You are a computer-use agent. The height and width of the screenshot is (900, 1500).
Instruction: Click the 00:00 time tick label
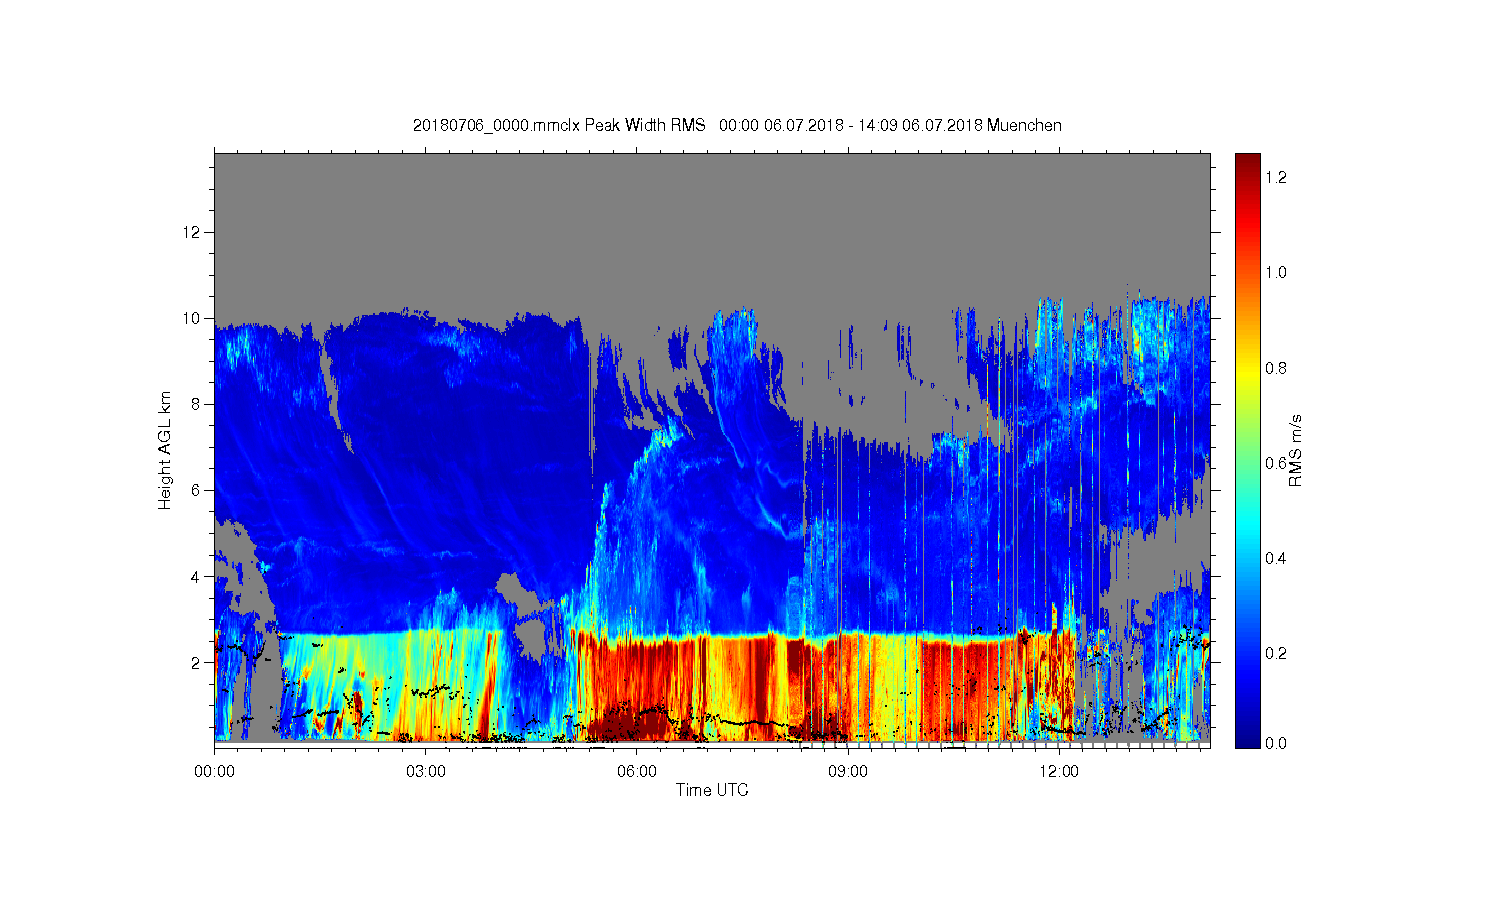coord(214,771)
